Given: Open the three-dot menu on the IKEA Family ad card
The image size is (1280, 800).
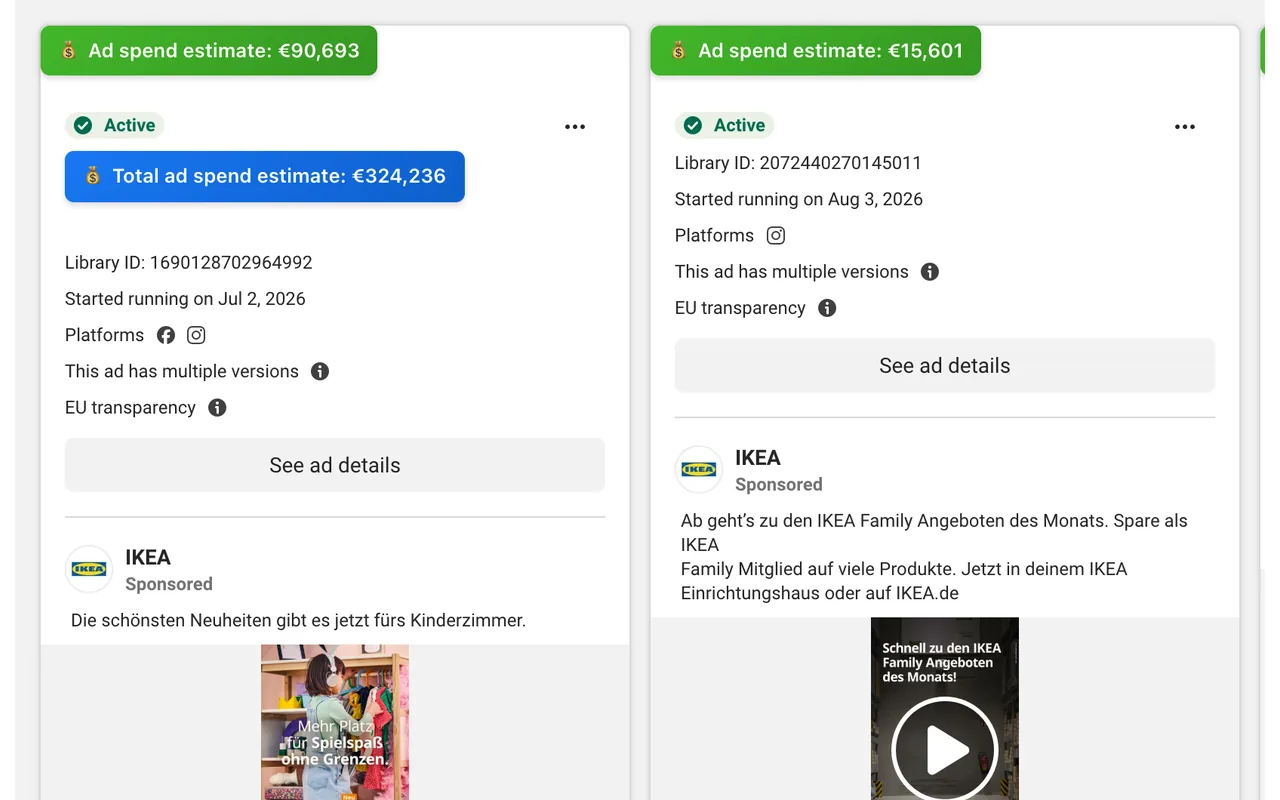Looking at the screenshot, I should pos(1185,127).
